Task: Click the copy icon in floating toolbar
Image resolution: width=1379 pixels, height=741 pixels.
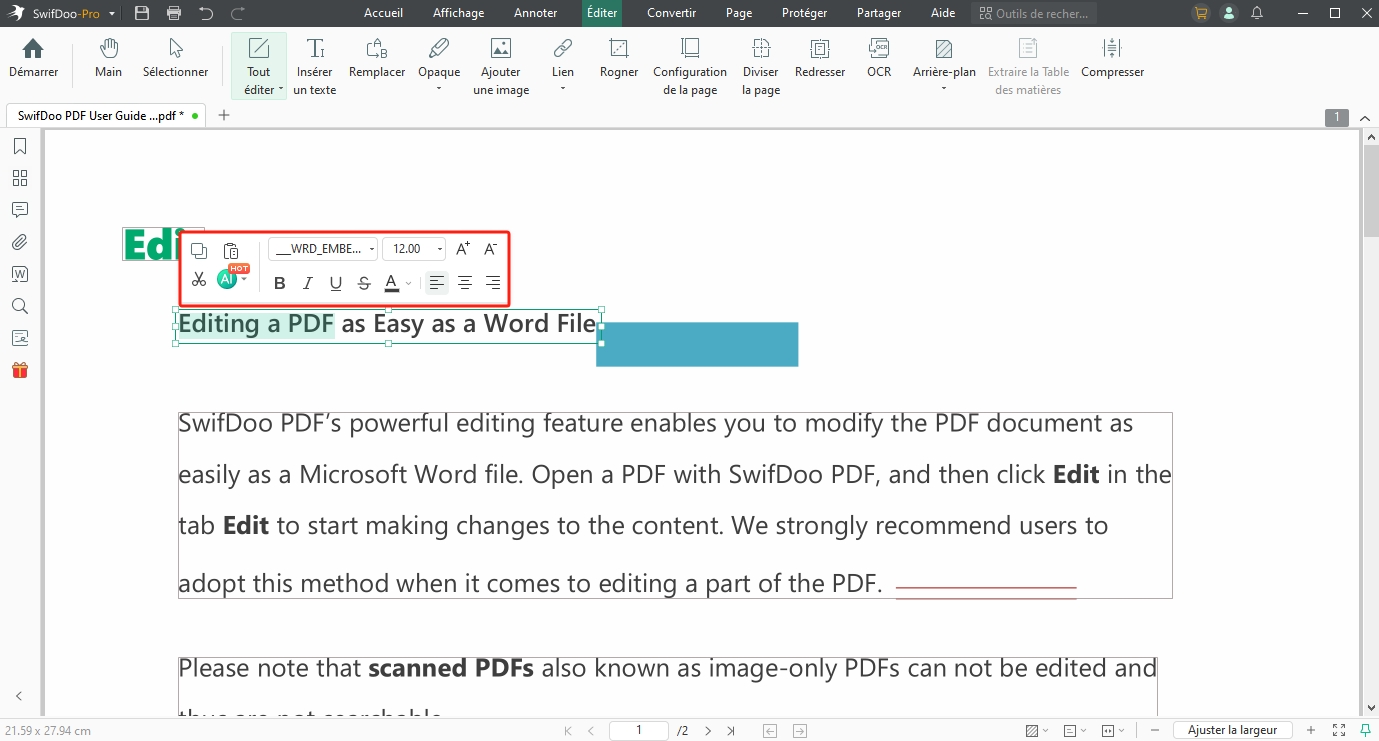Action: (199, 250)
